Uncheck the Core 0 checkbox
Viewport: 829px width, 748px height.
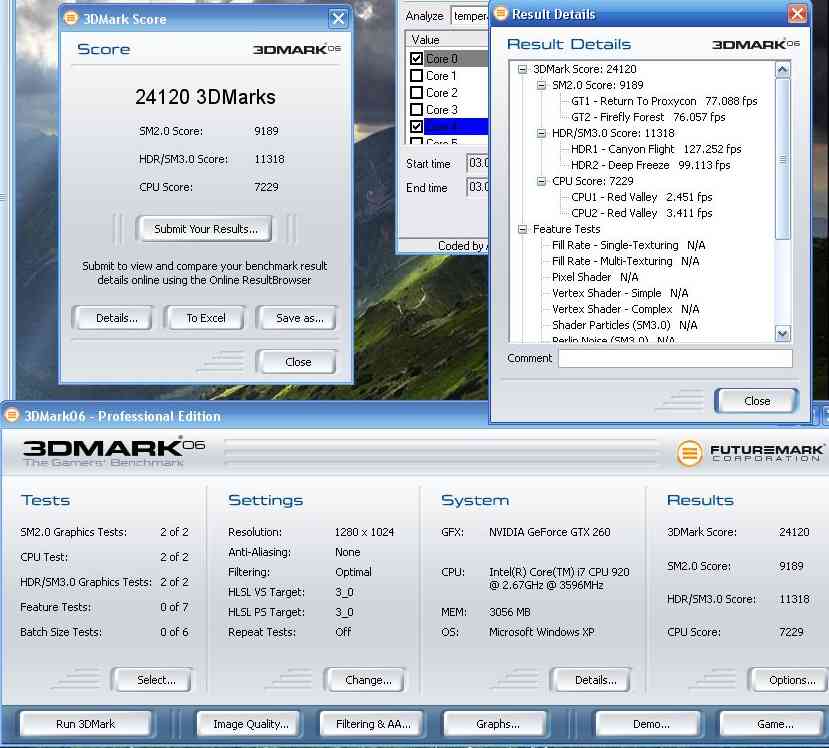click(416, 59)
